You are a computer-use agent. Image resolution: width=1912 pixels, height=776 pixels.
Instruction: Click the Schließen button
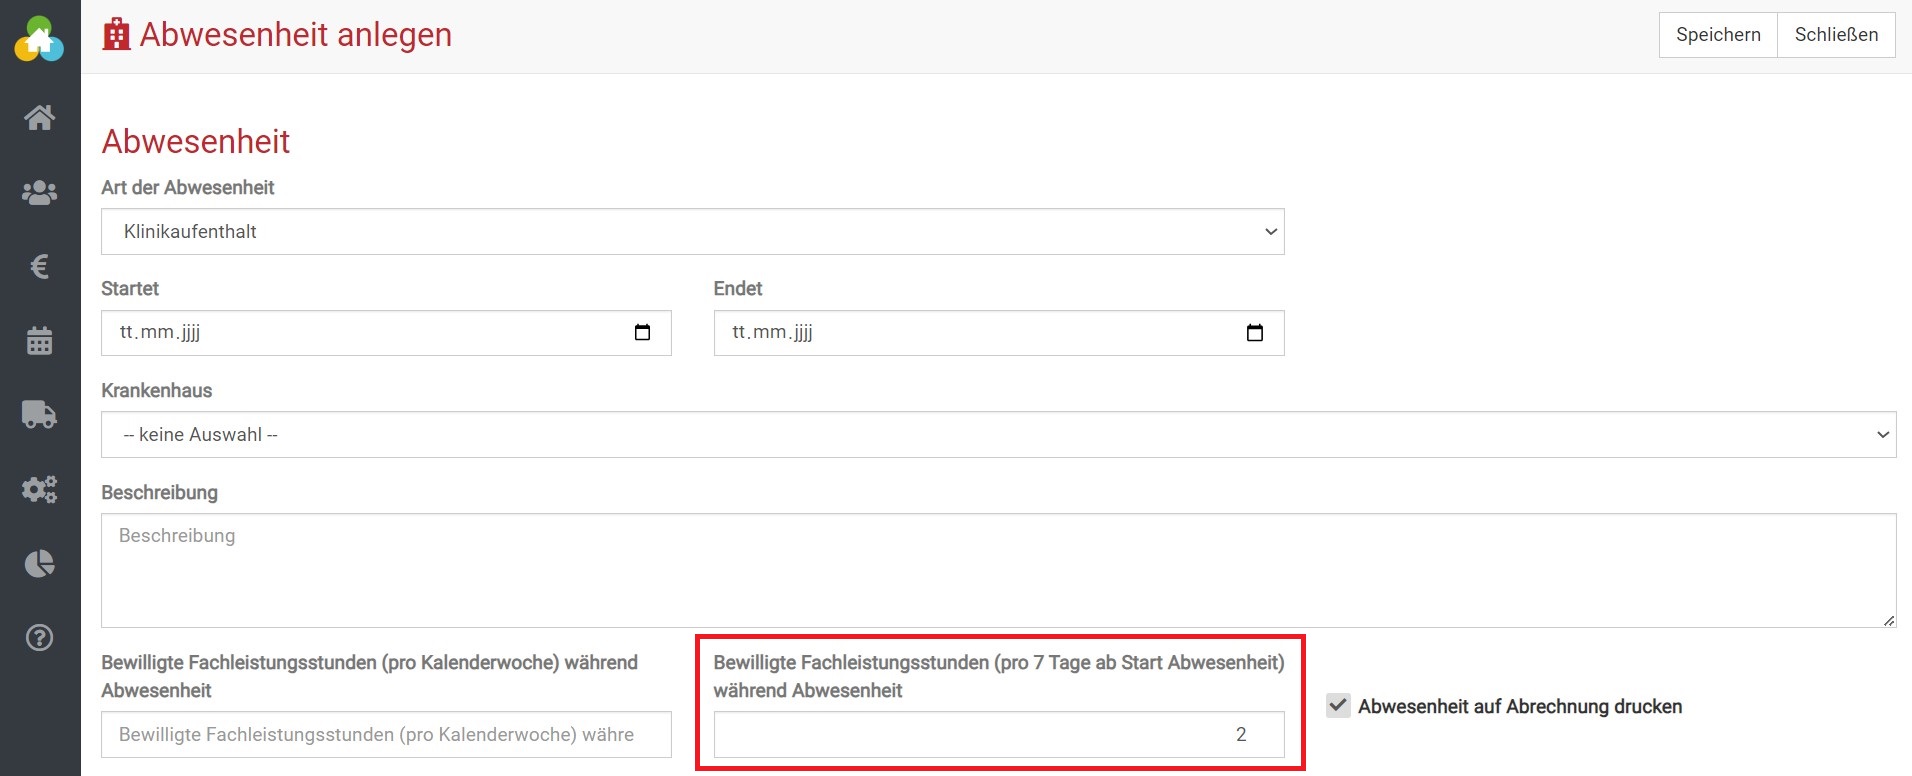point(1835,35)
